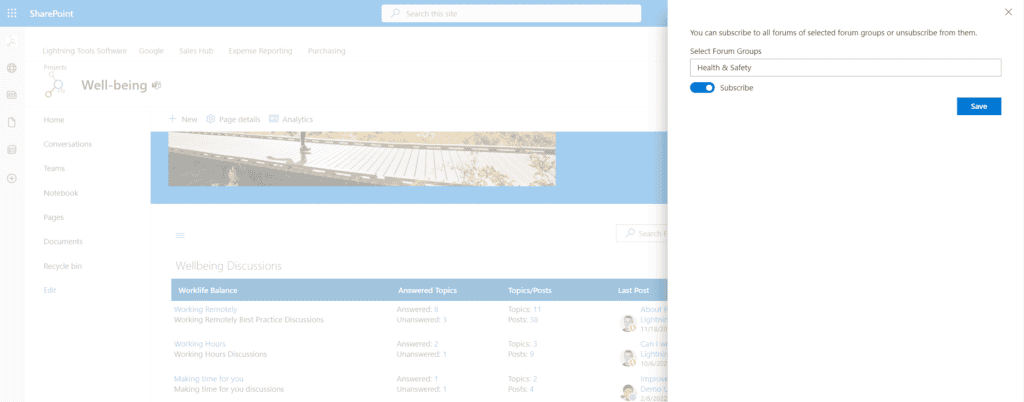Close the subscription panel with X
The width and height of the screenshot is (1024, 402).
[x=1007, y=12]
